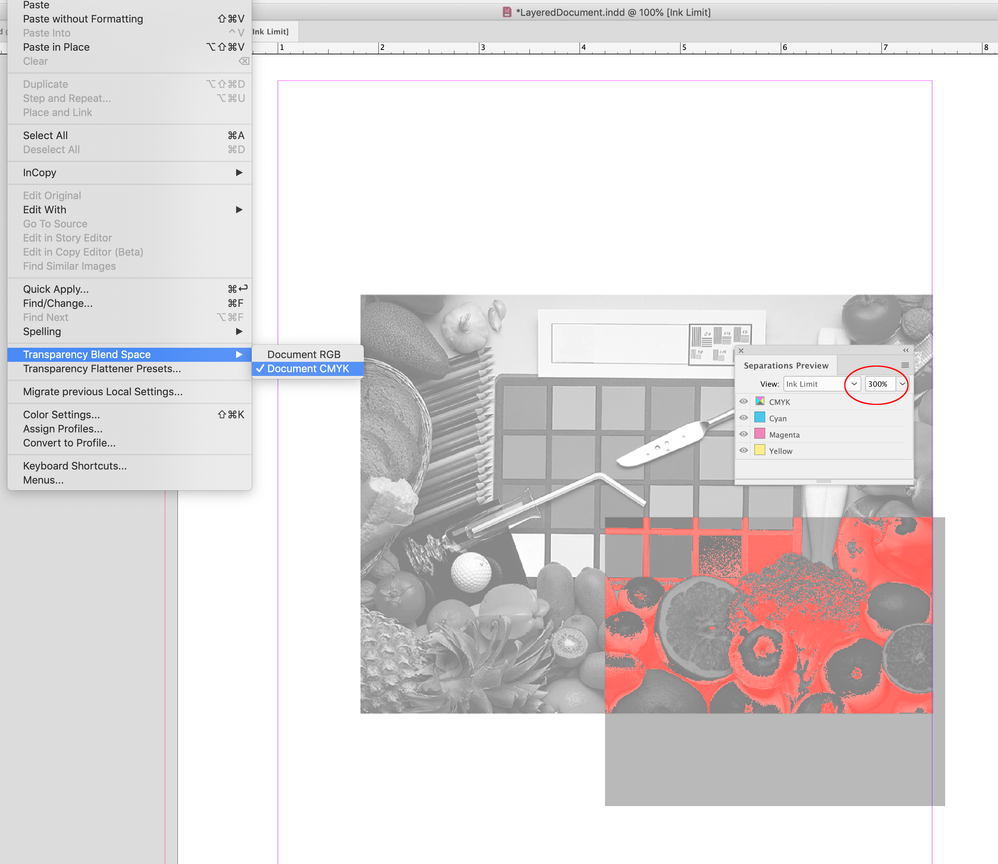Open Assign Profiles dialog
998x864 pixels.
(x=129, y=428)
